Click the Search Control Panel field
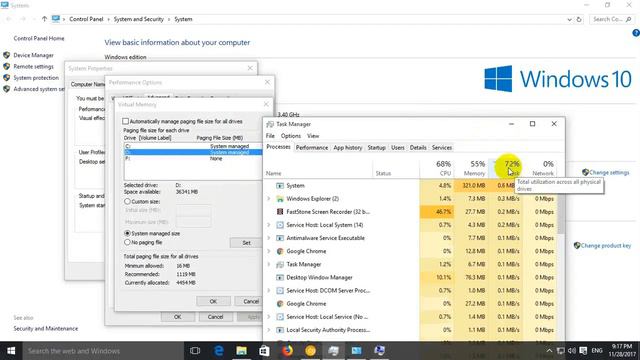The width and height of the screenshot is (640, 360). pyautogui.click(x=612, y=19)
